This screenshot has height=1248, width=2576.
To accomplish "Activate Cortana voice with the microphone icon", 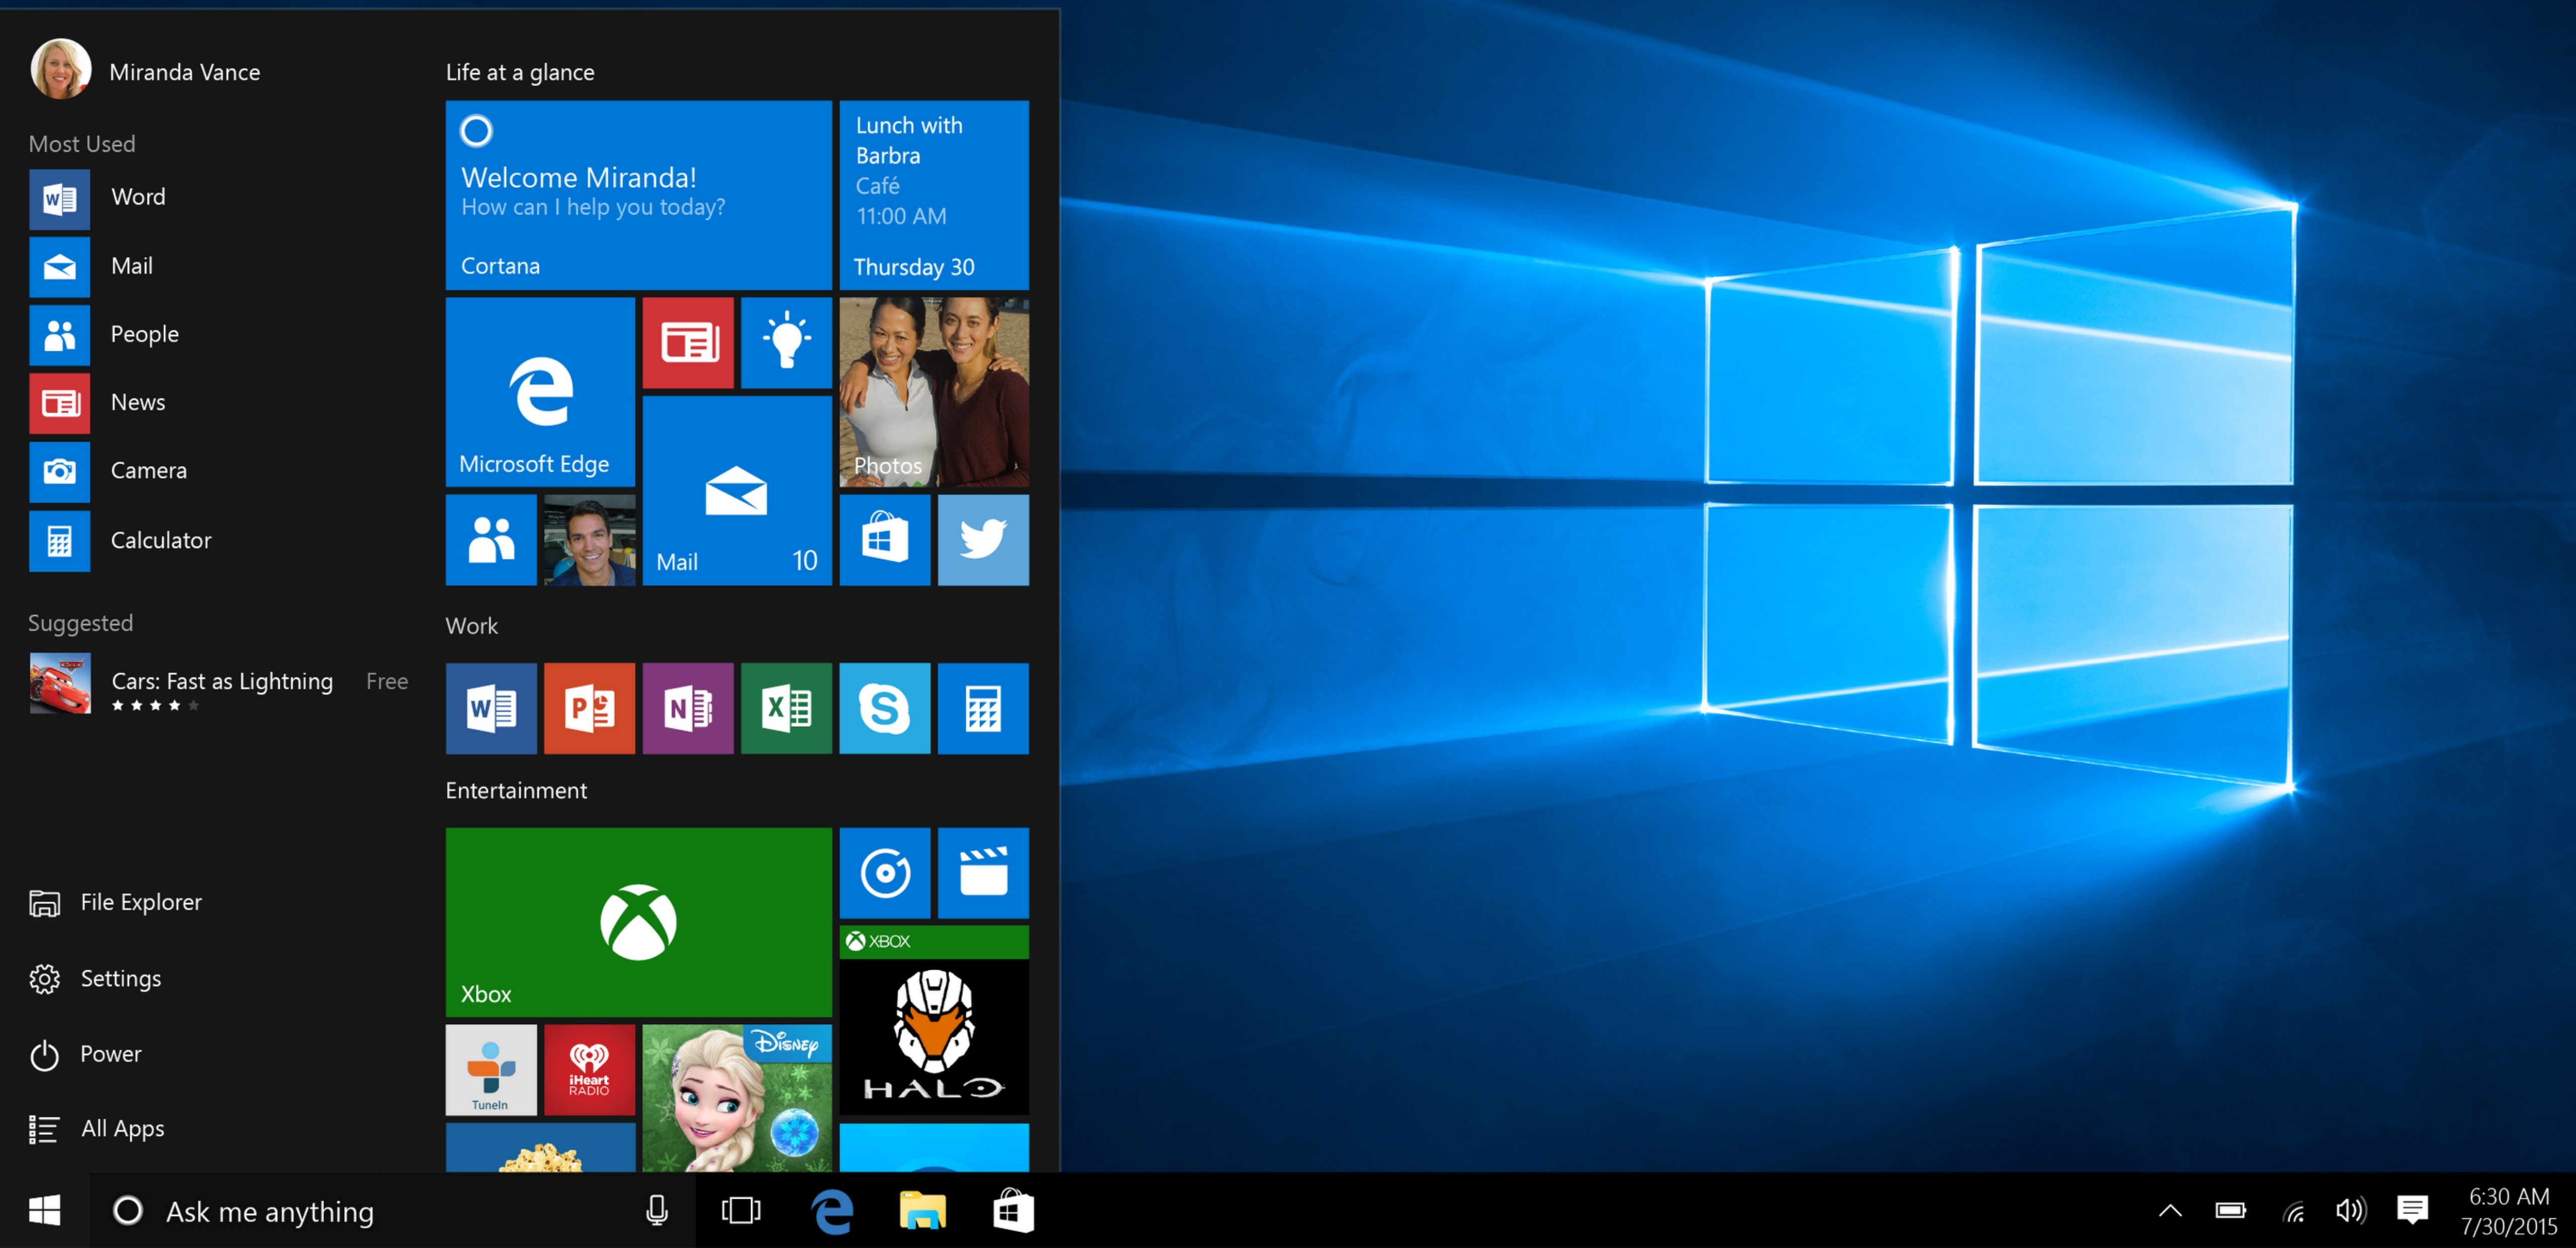I will tap(656, 1210).
